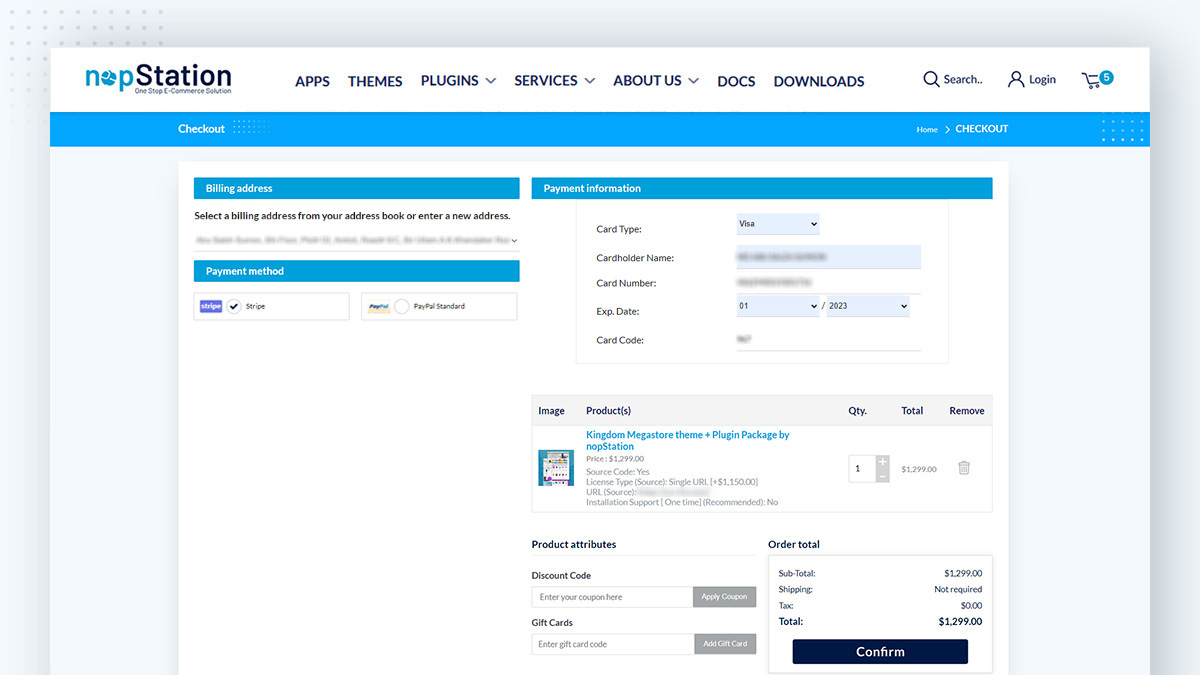This screenshot has width=1200, height=675.
Task: Click the $0.00 tax value
Action: point(971,606)
